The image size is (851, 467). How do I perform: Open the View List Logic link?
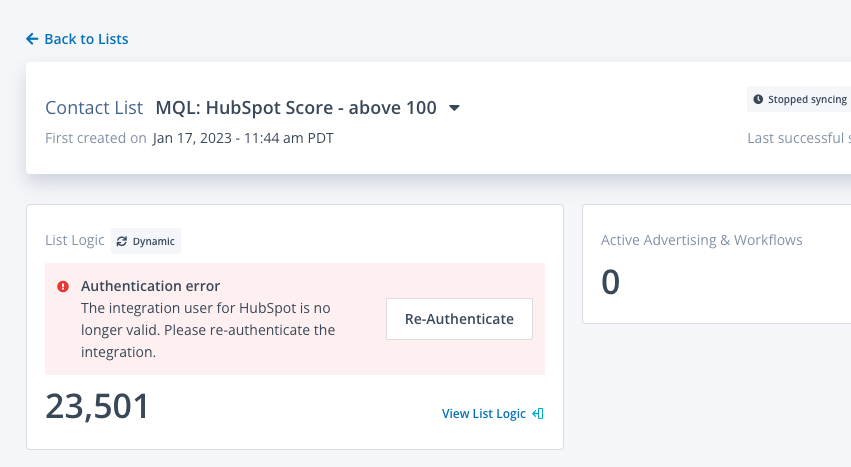tap(483, 413)
